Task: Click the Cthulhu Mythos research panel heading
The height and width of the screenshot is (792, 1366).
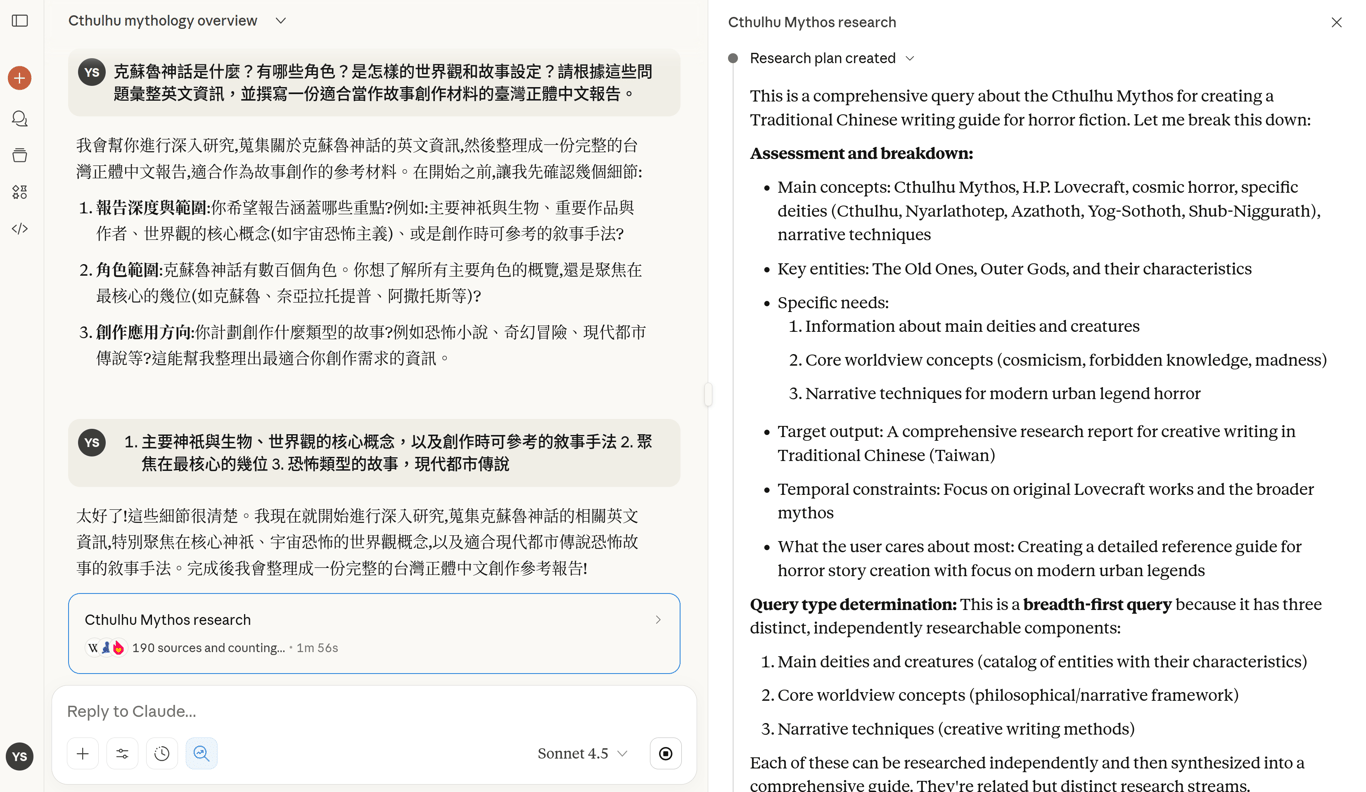Action: click(x=812, y=22)
